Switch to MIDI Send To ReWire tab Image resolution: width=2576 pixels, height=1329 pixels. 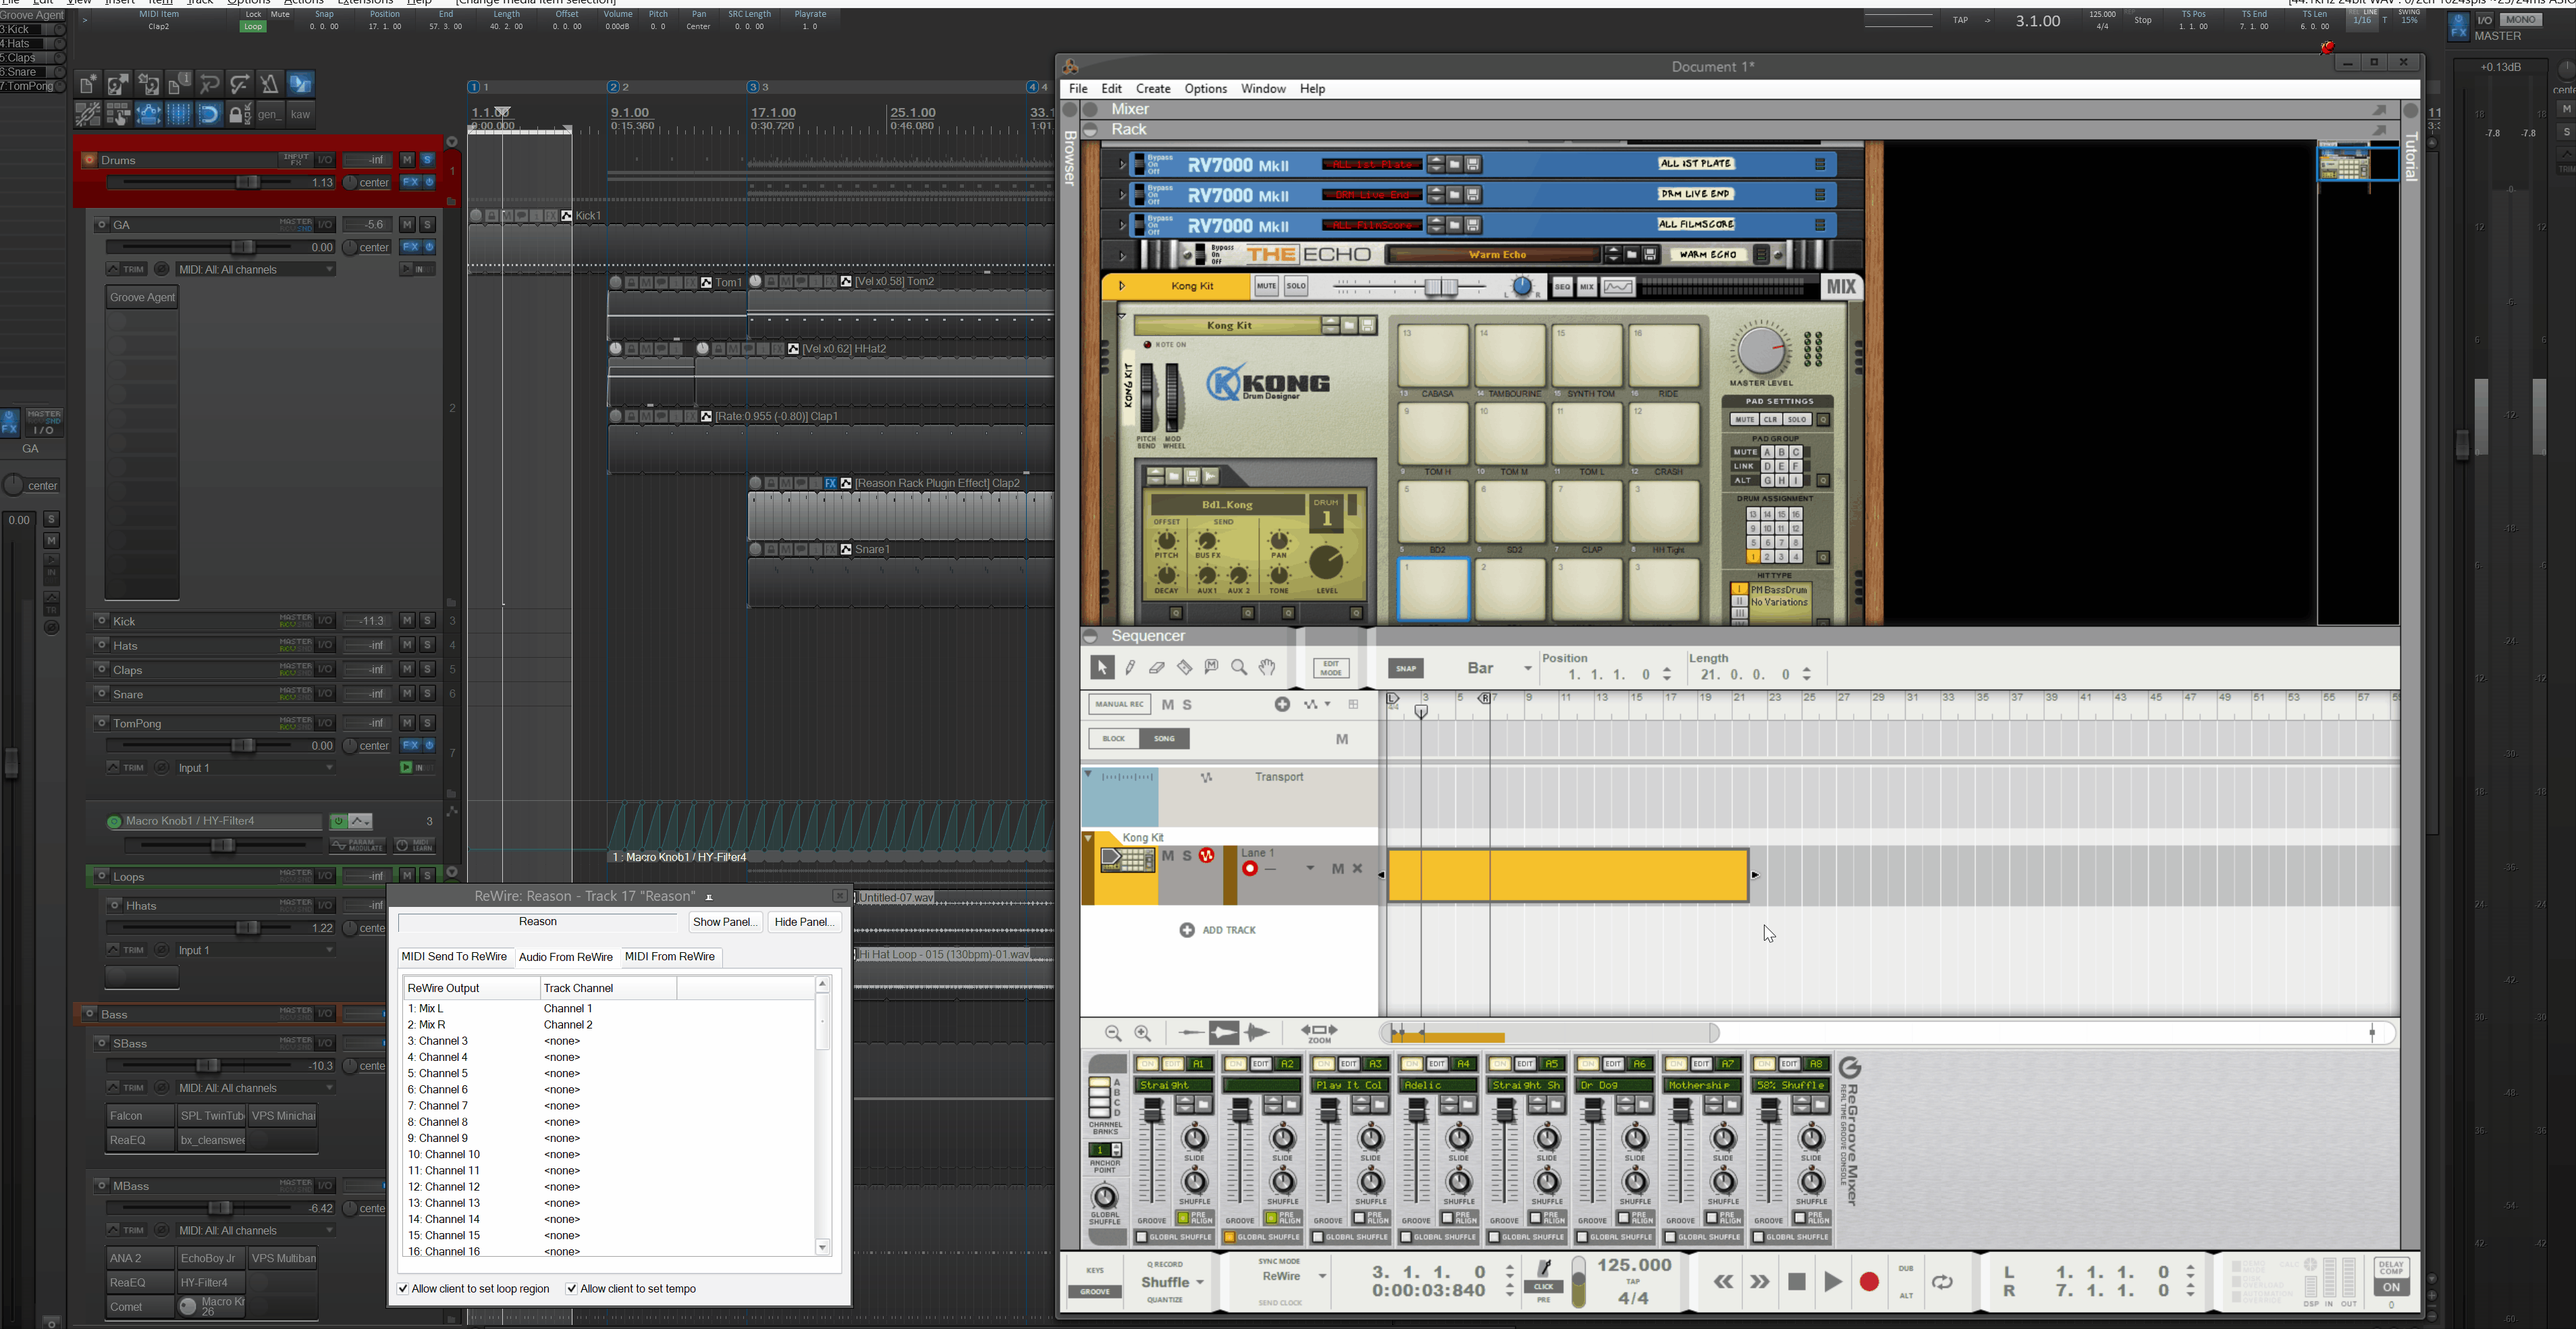tap(454, 957)
